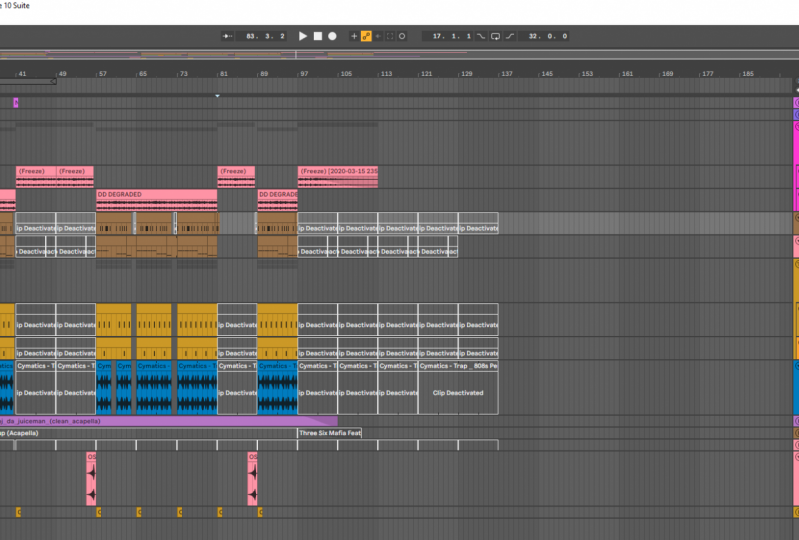Select the small purple clip at bar 41
Viewport: 799px width, 540px height.
point(16,103)
